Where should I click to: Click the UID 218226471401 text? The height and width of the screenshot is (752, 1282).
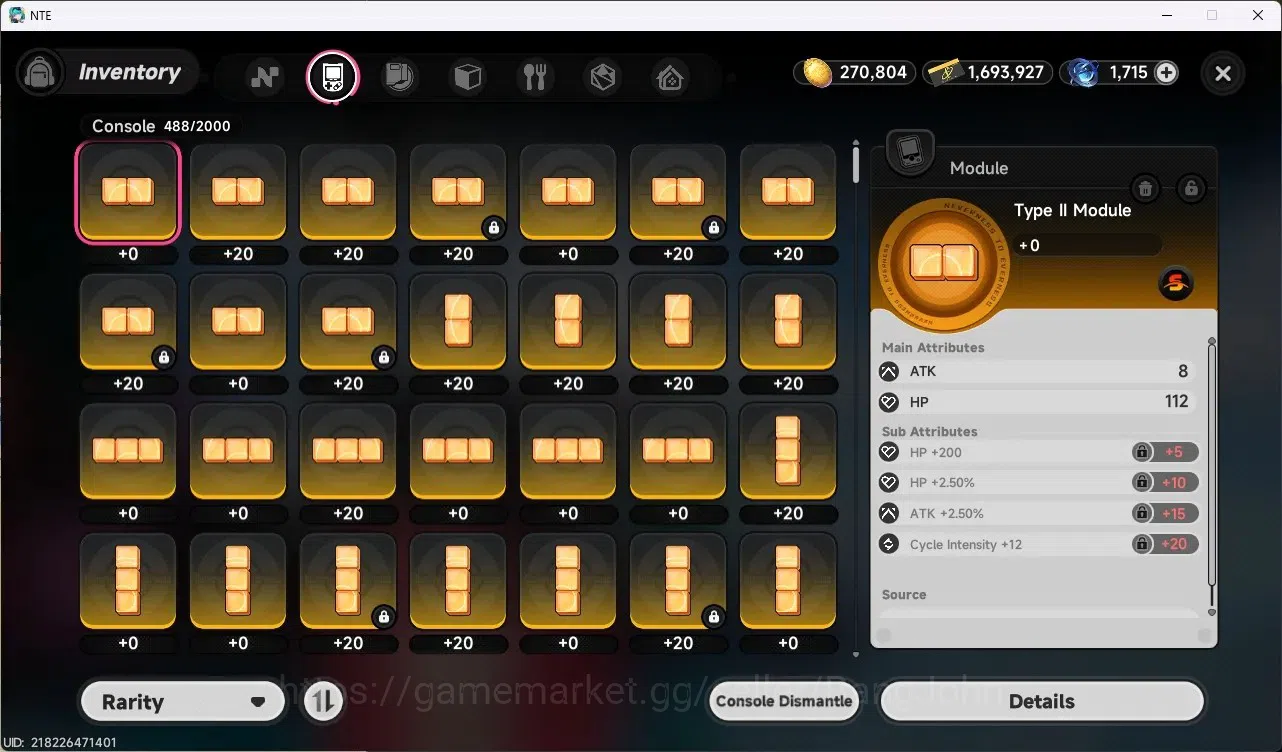pyautogui.click(x=60, y=743)
